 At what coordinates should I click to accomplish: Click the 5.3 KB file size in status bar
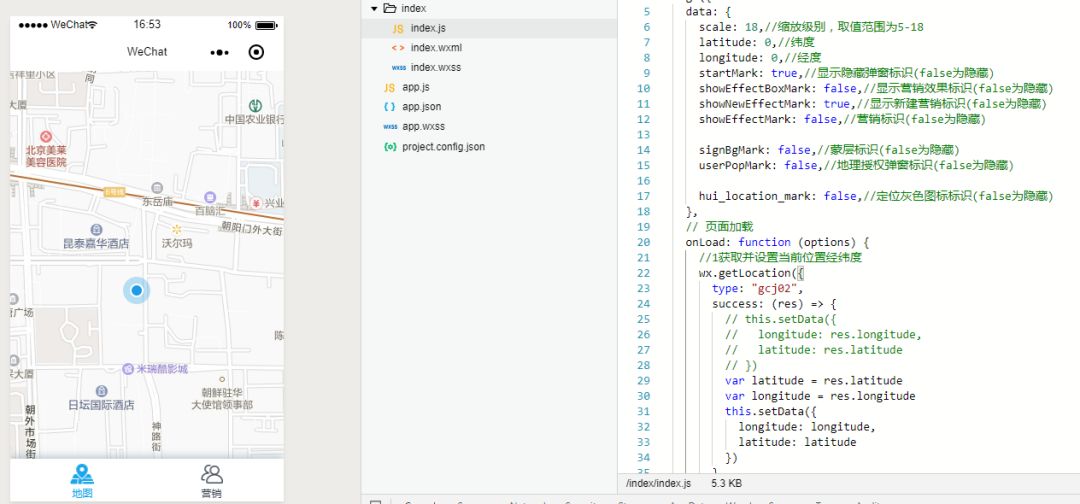(x=727, y=483)
